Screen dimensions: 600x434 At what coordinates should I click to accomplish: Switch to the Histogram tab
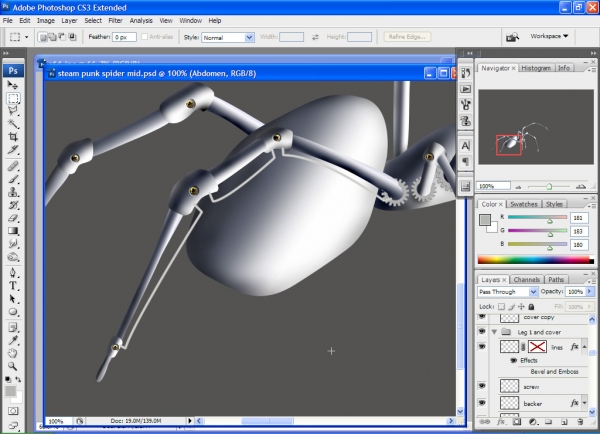click(x=536, y=68)
